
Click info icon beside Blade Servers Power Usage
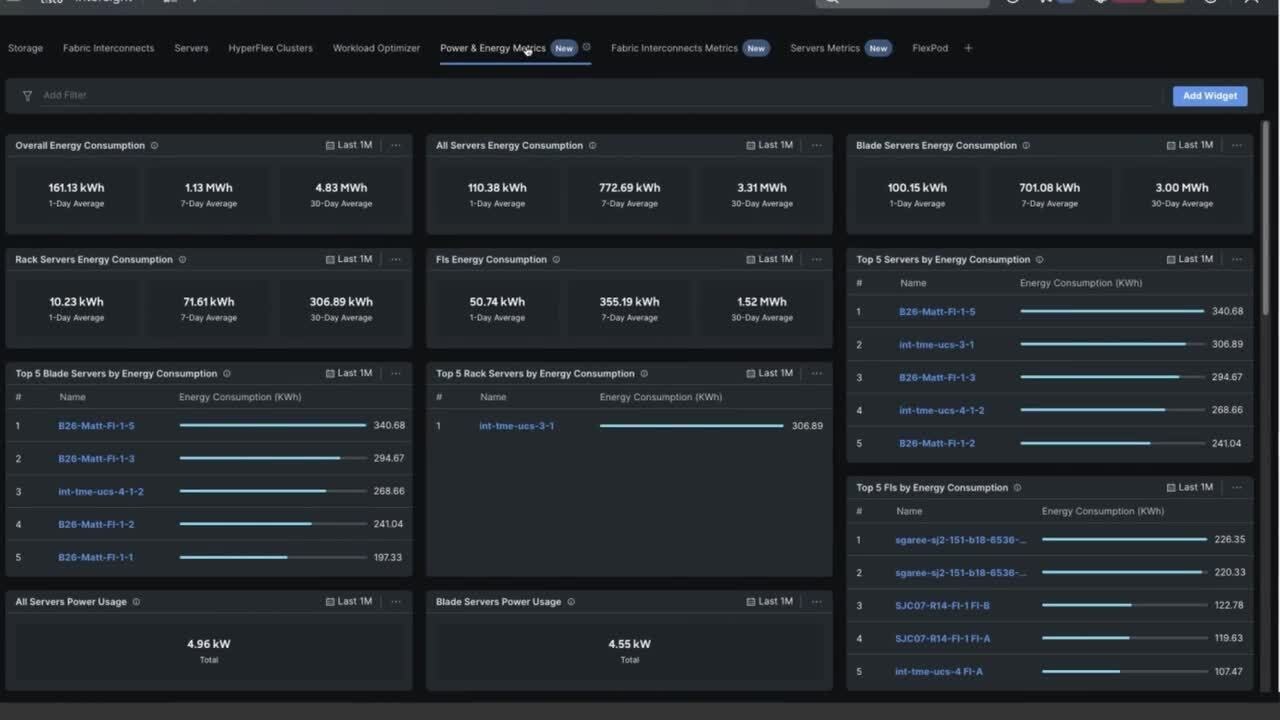(571, 602)
